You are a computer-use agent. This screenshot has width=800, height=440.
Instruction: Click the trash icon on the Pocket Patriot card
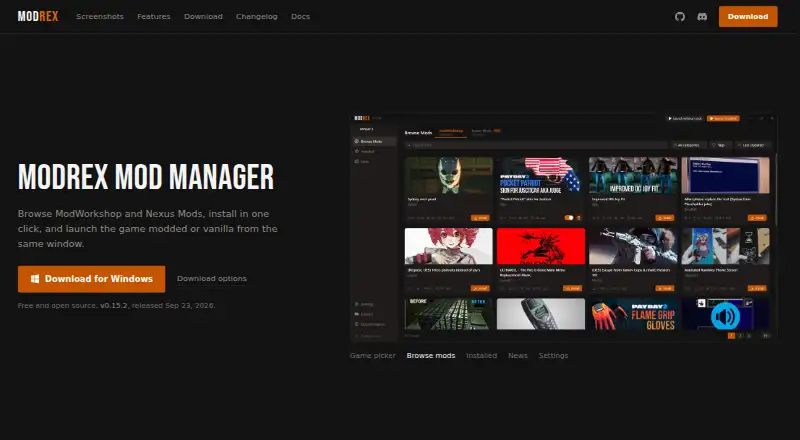point(579,217)
